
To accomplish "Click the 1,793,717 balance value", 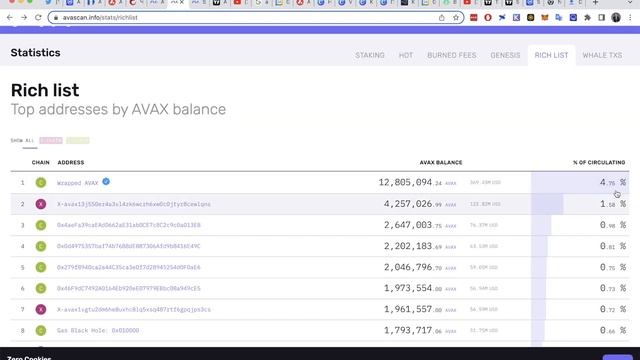I will [x=420, y=330].
